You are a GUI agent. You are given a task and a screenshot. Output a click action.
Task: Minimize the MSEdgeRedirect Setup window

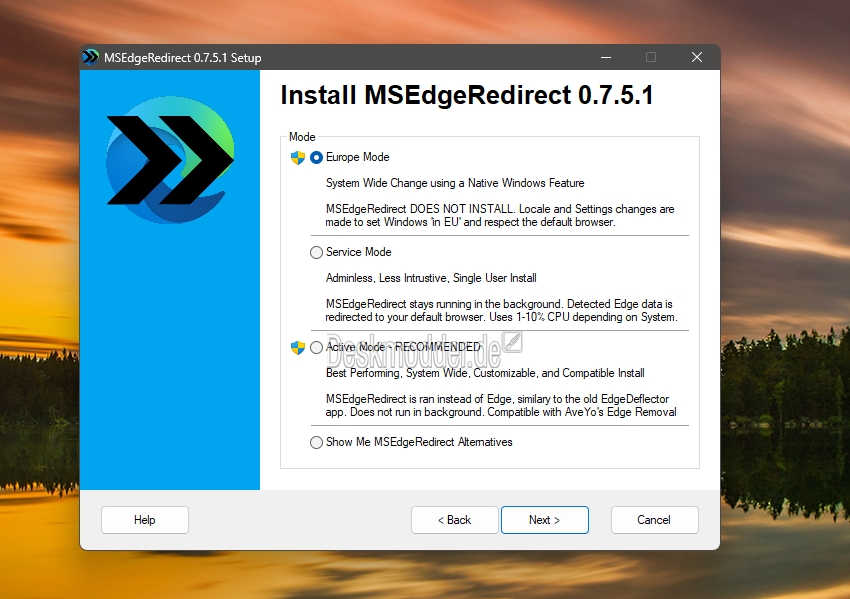click(x=606, y=57)
